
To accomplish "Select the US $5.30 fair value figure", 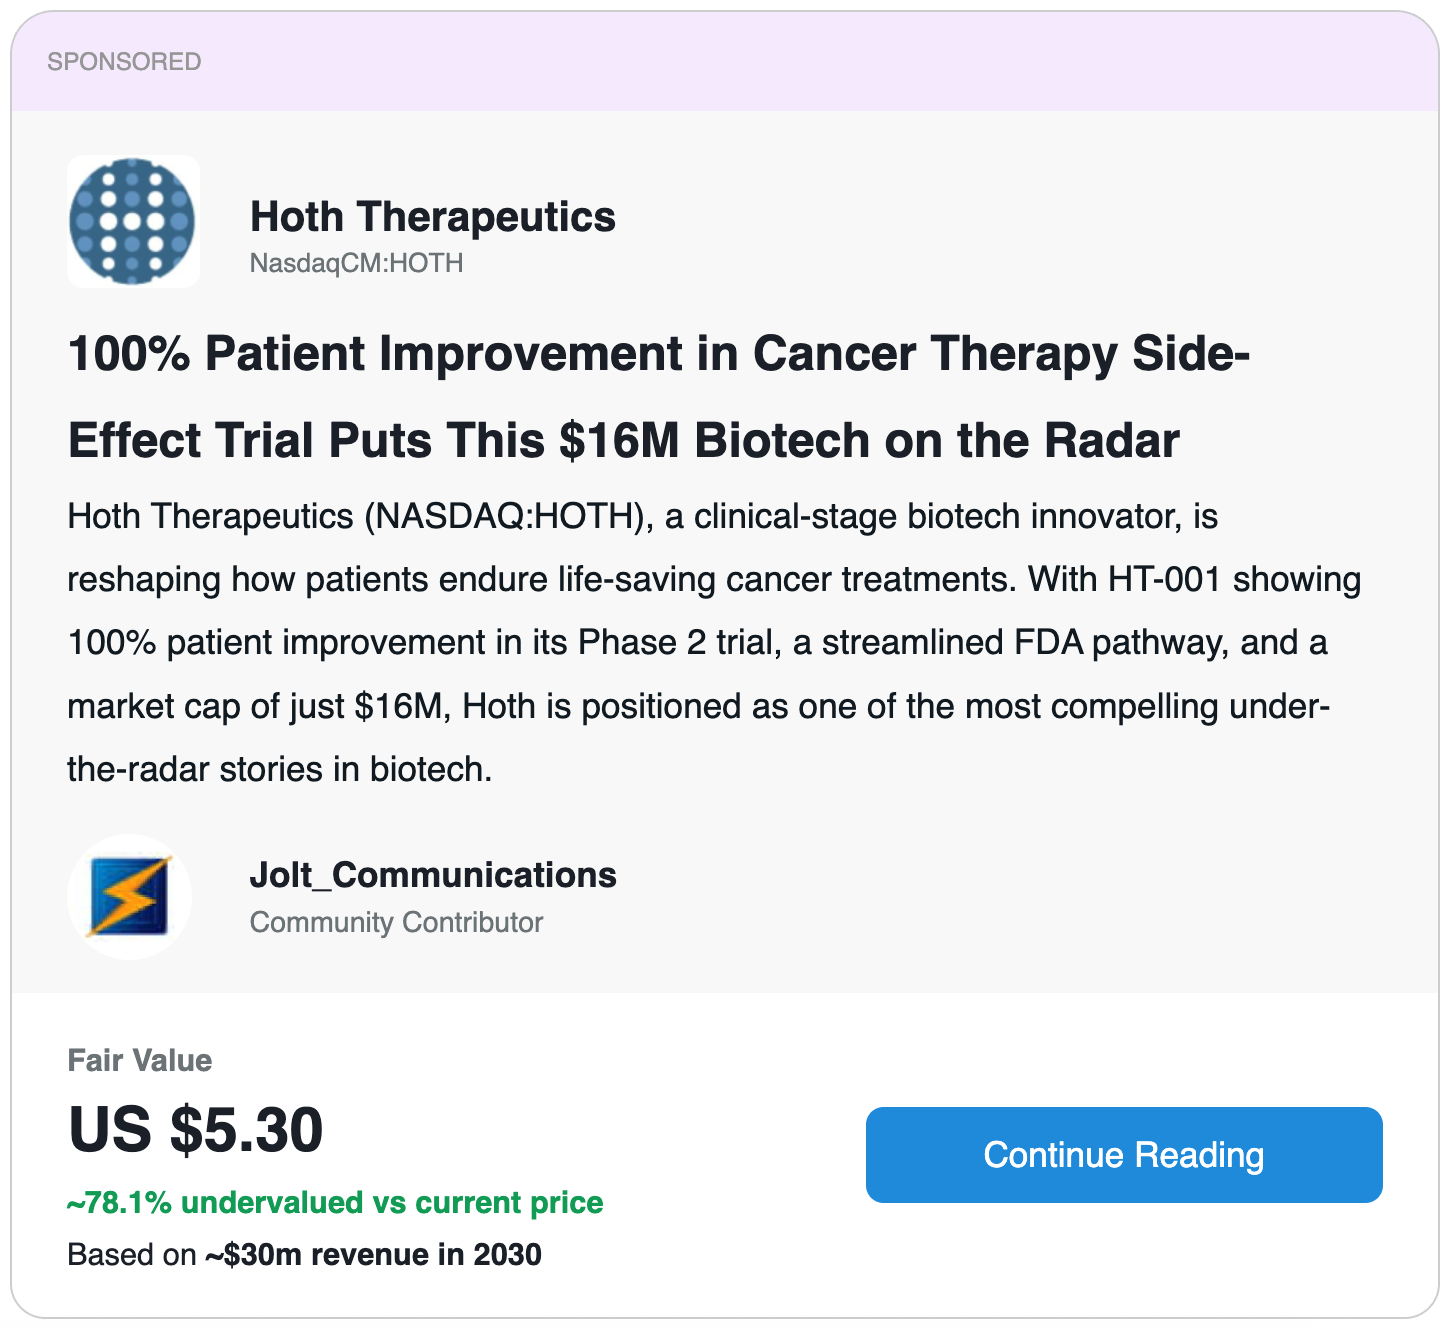I will [196, 1130].
